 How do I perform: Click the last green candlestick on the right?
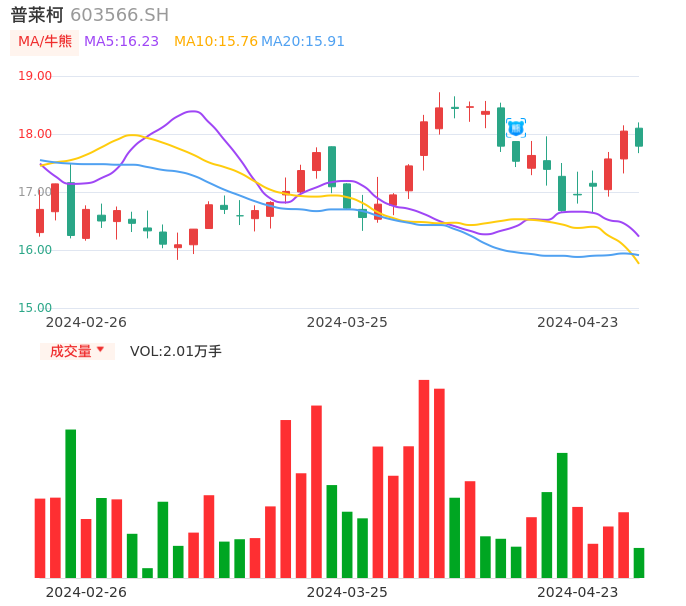tap(639, 137)
